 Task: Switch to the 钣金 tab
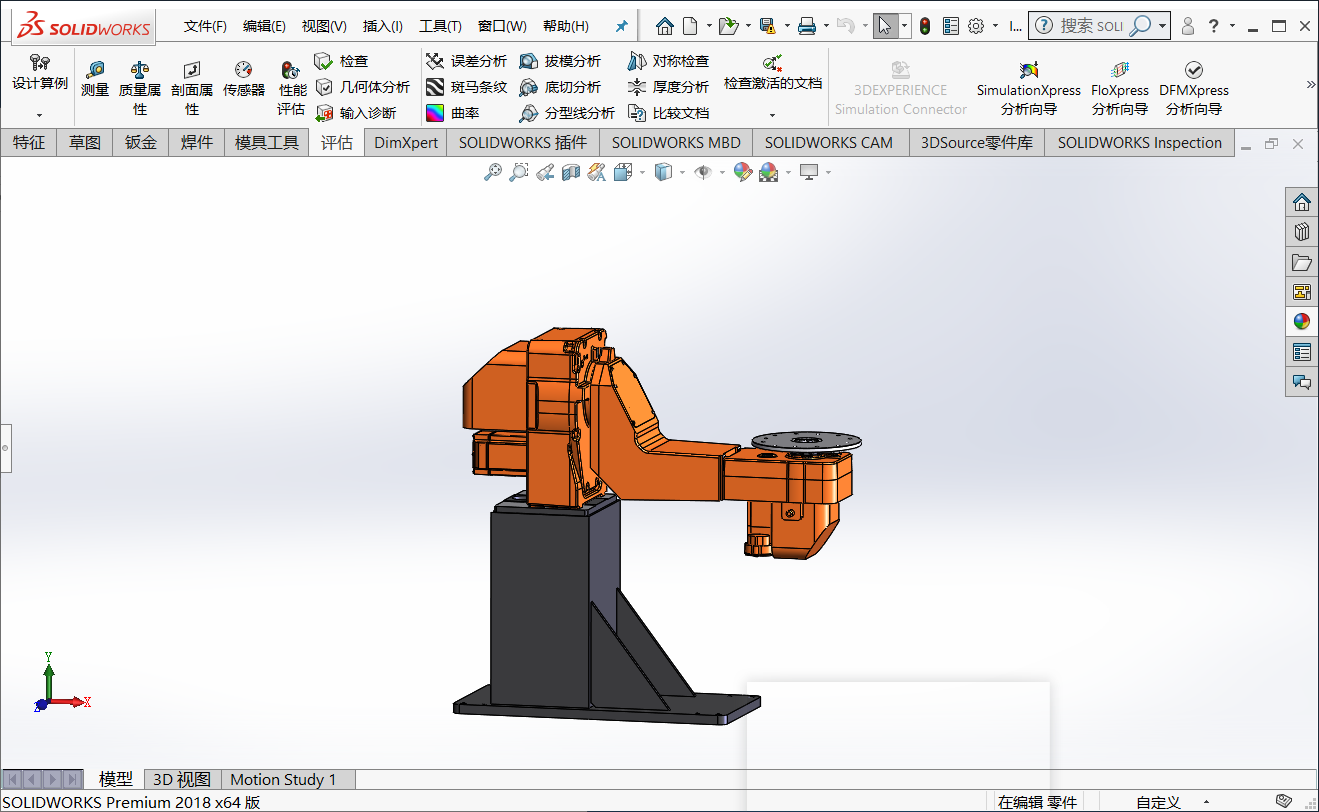(140, 143)
